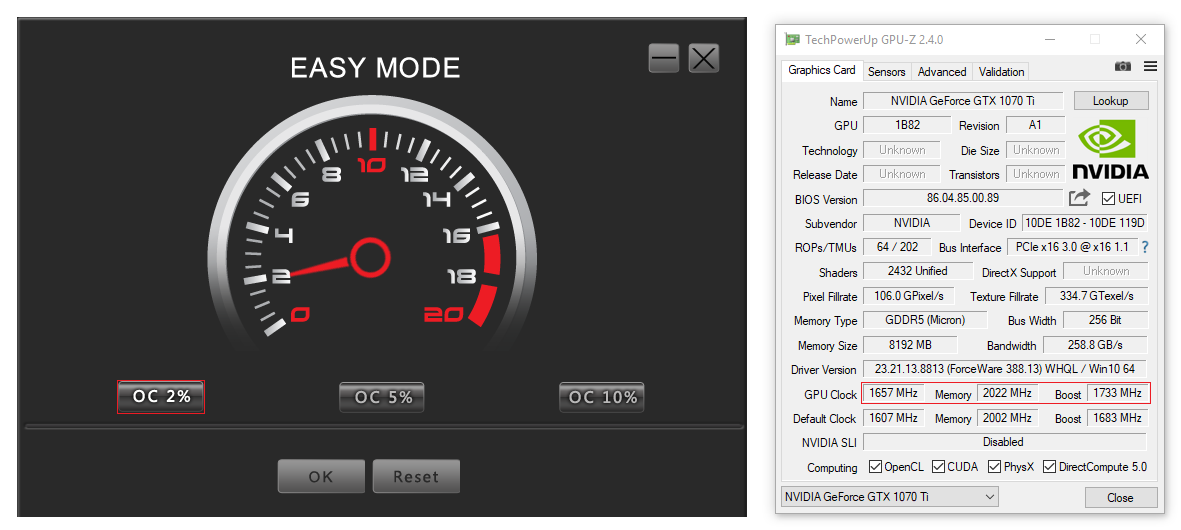Screen dimensions: 1181x530
Task: Click the Lookup button
Action: point(1110,101)
